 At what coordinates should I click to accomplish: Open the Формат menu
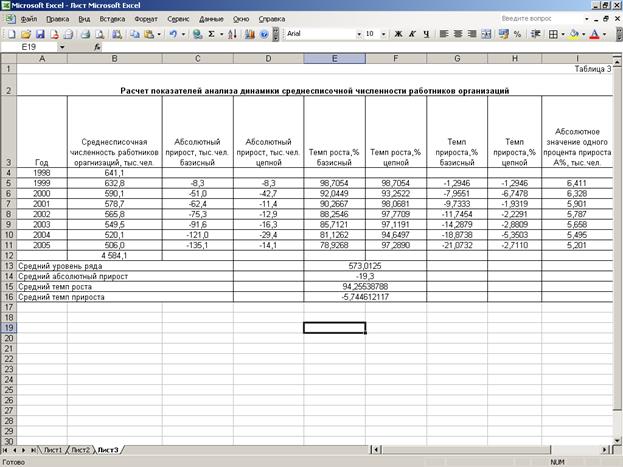[146, 19]
